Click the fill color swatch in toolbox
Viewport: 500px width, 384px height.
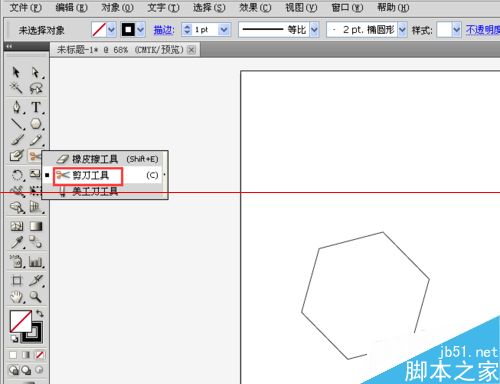coord(21,321)
